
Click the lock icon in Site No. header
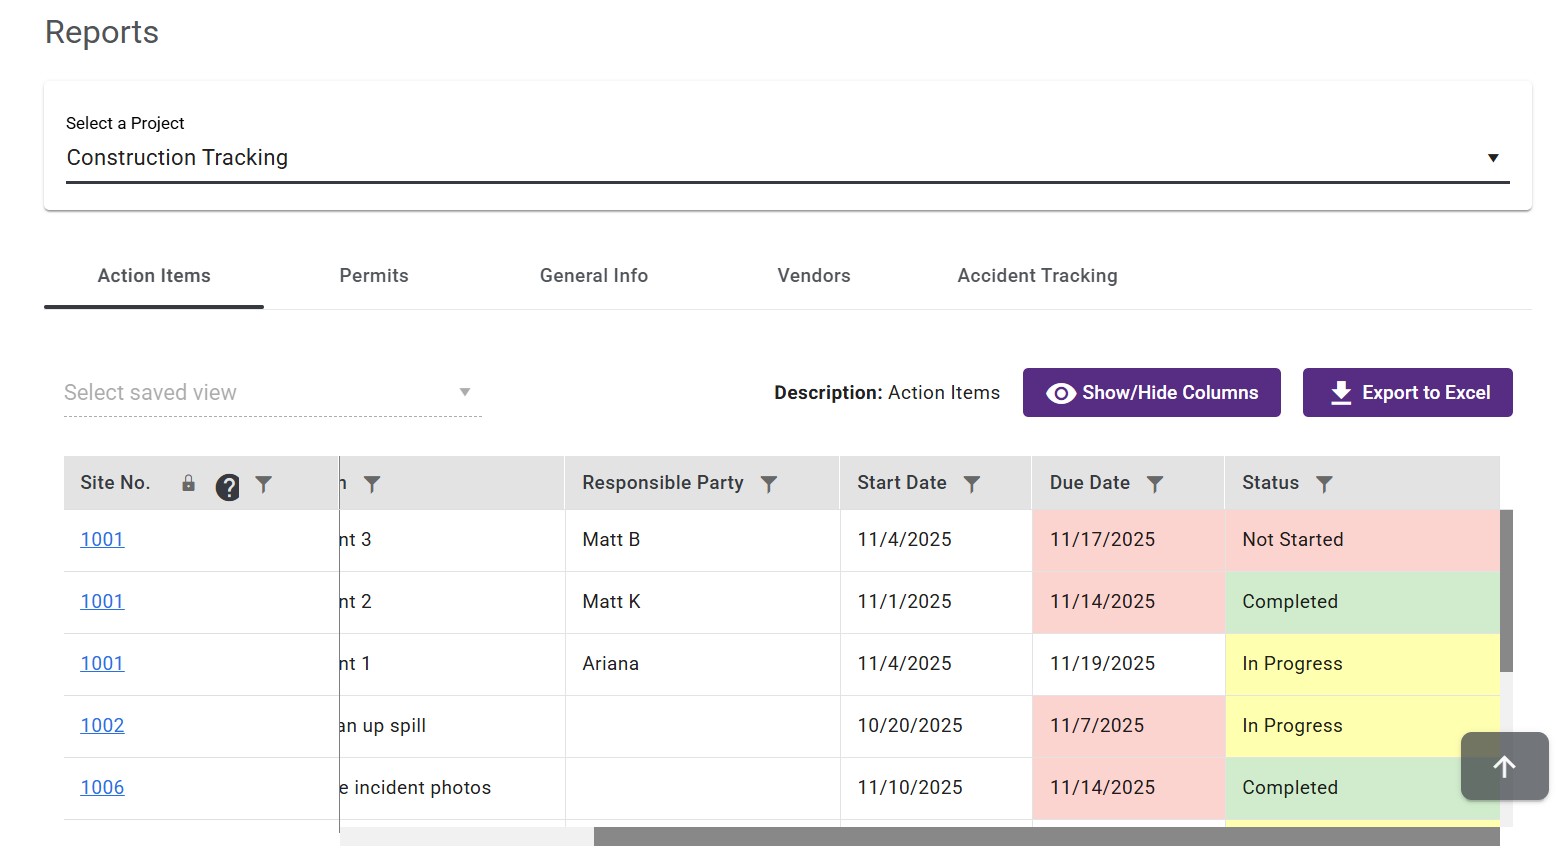tap(188, 484)
